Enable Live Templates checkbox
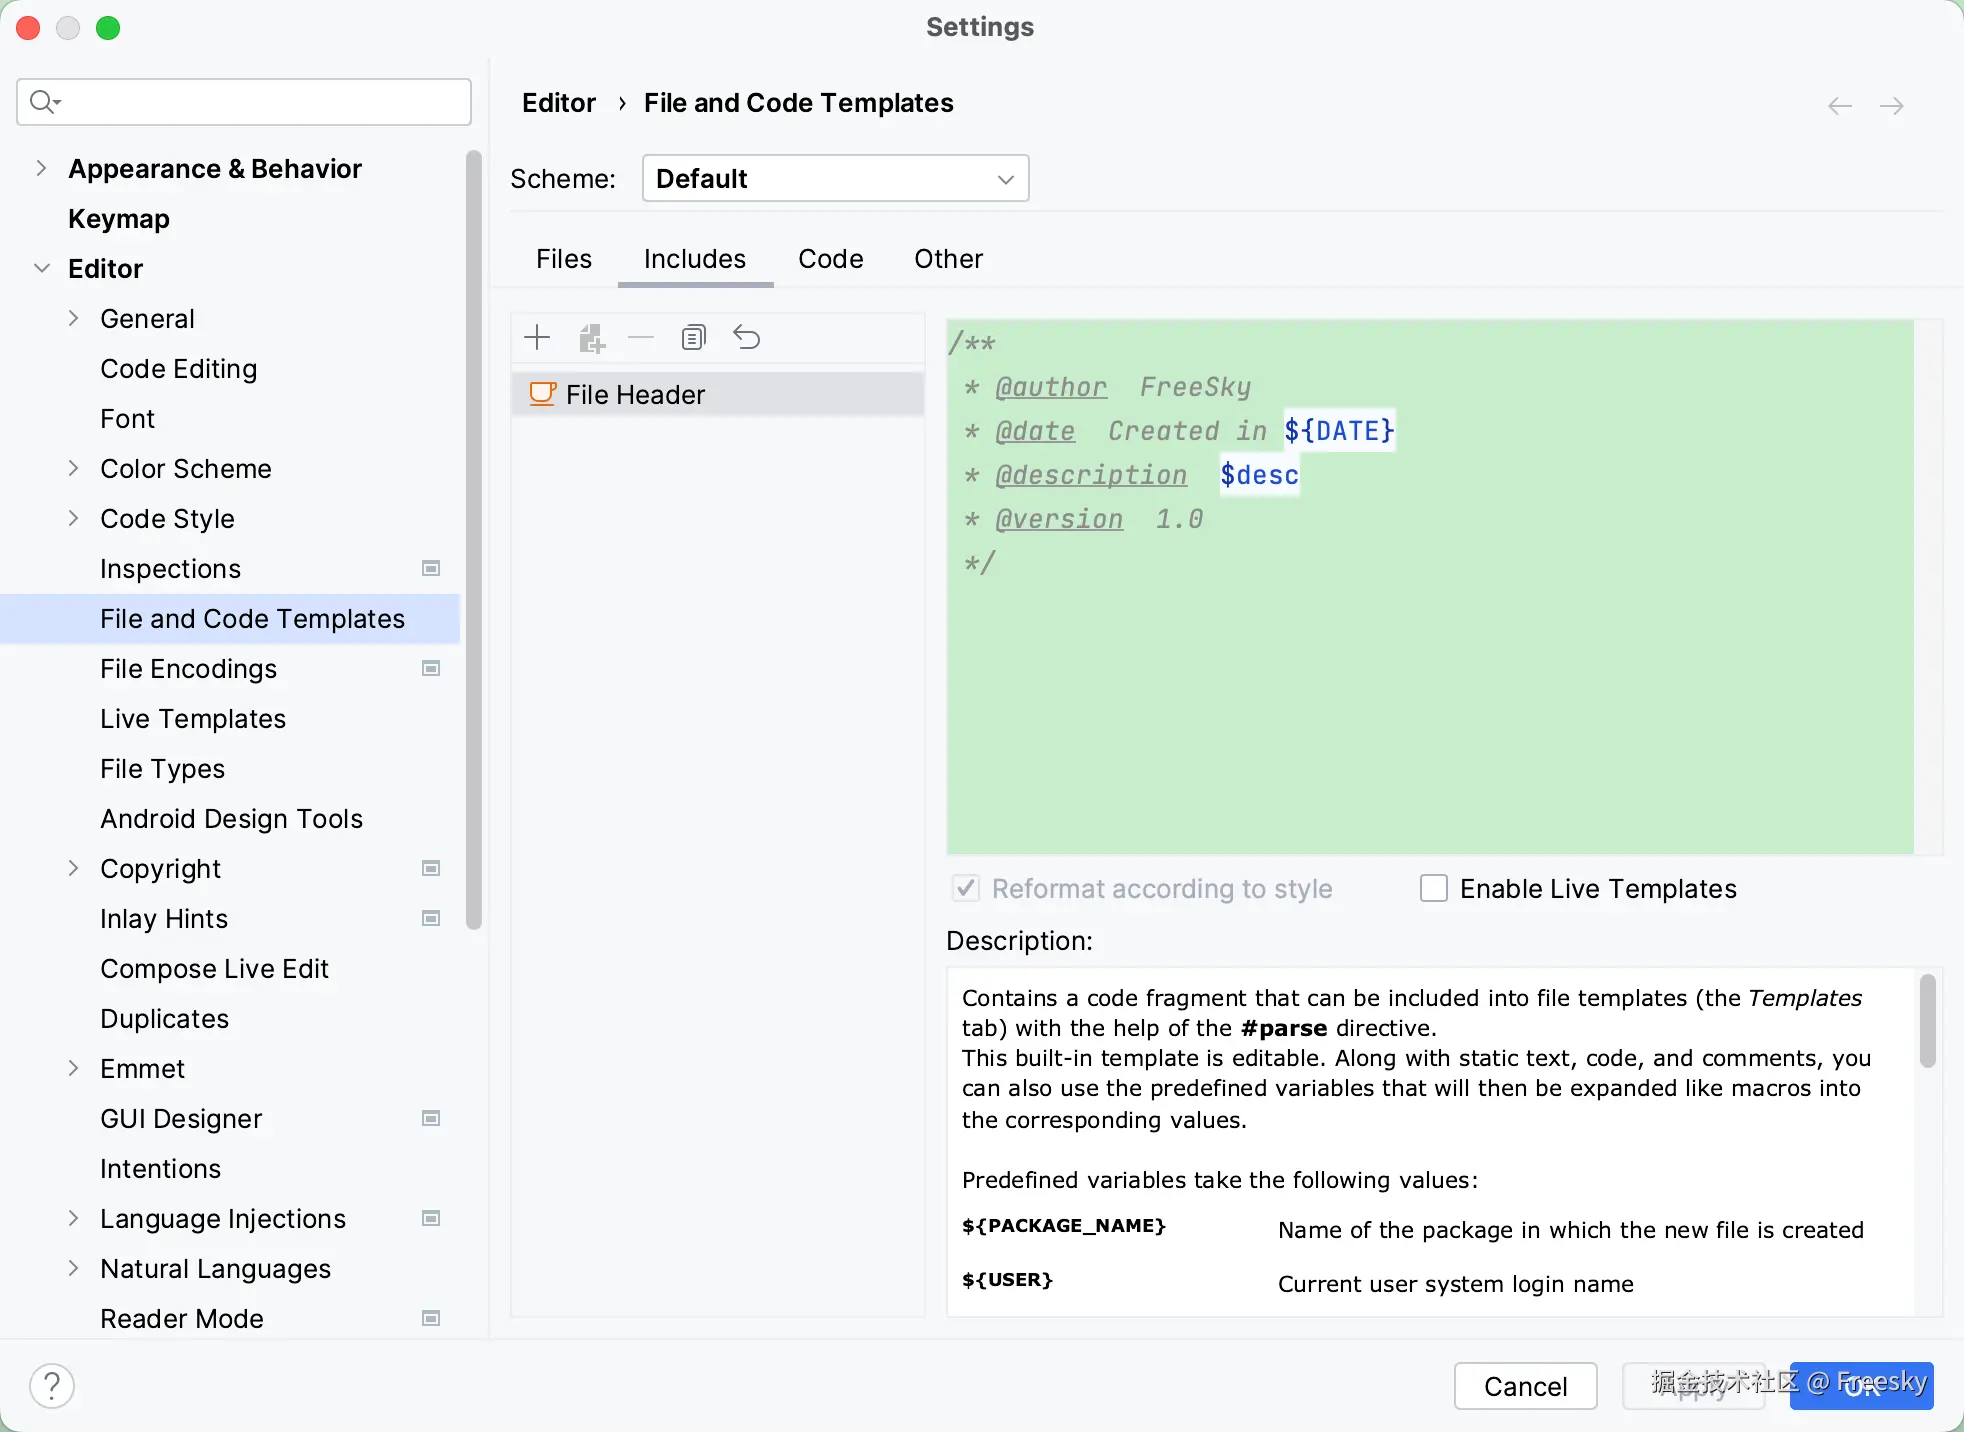 click(1434, 888)
